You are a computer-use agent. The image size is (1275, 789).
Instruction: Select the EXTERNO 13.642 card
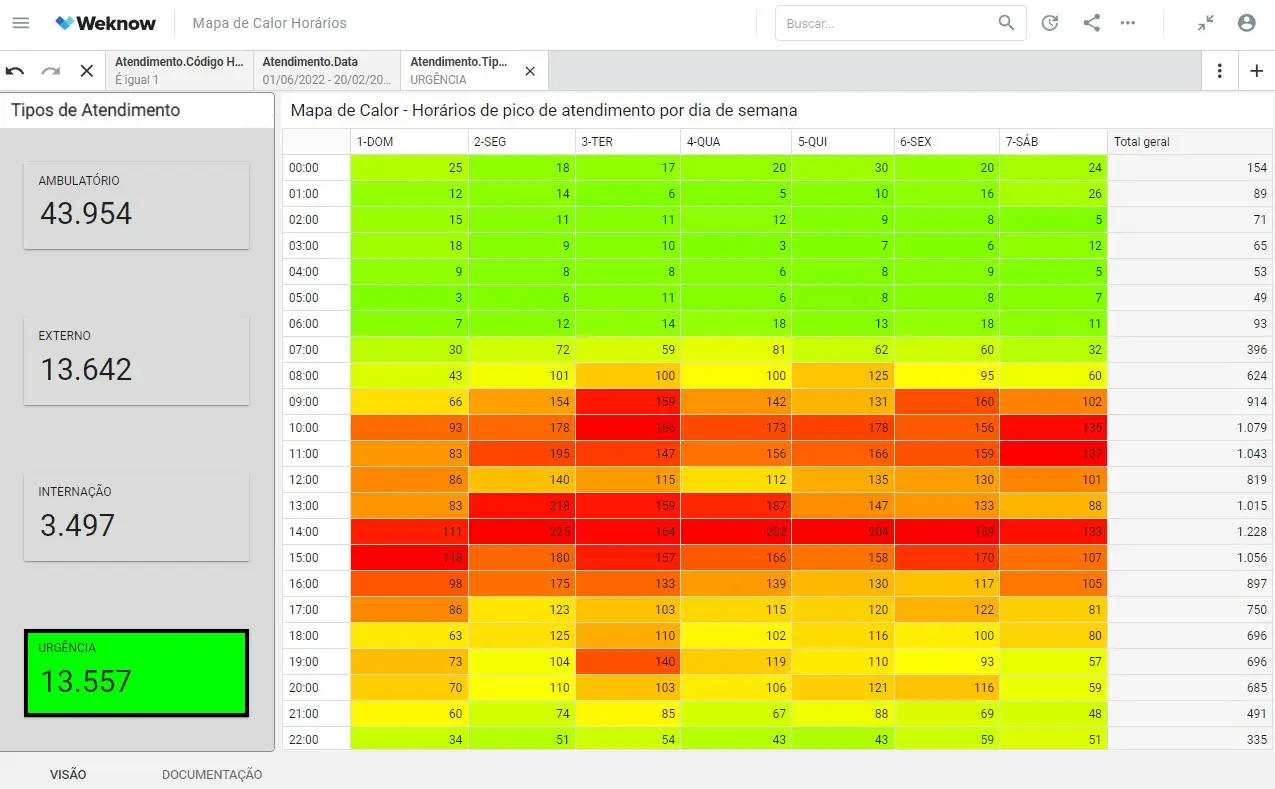(x=136, y=361)
